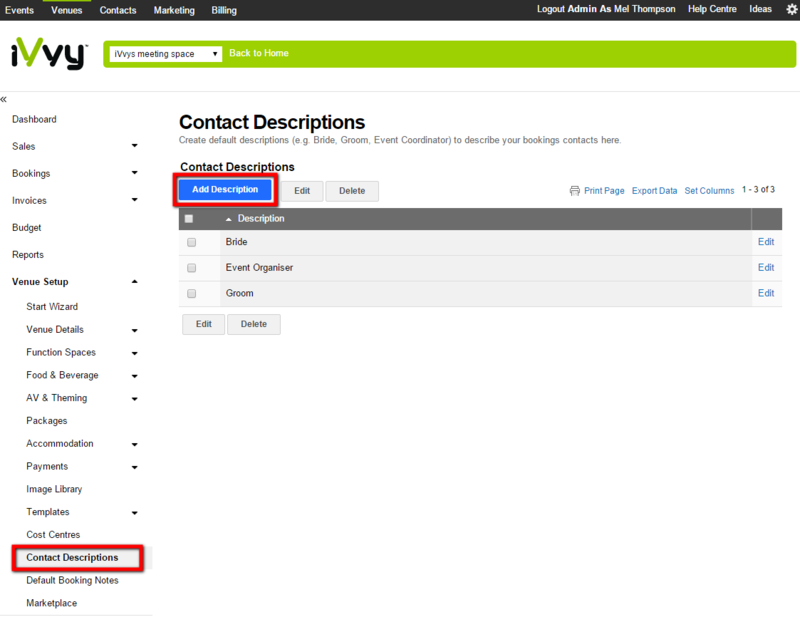Image resolution: width=800 pixels, height=622 pixels.
Task: Expand AV & Theming submenu
Action: coord(134,399)
